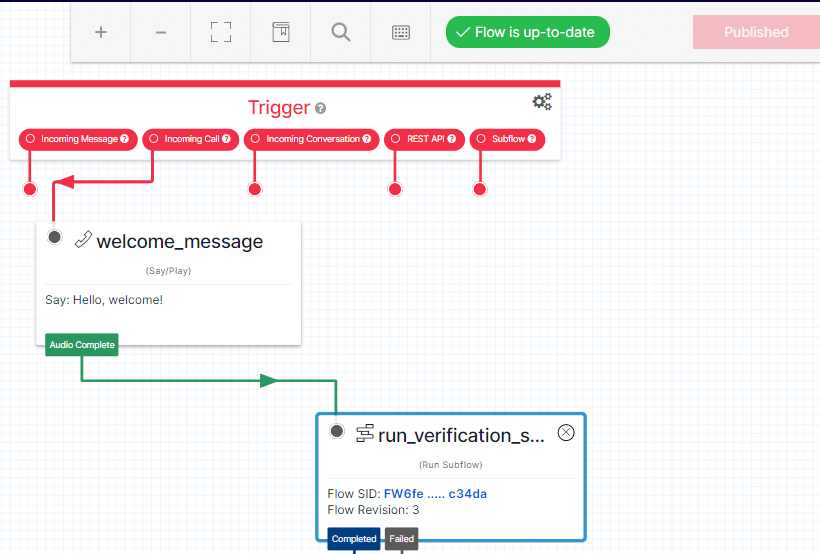Open the search magnifier tool
This screenshot has width=820, height=554.
coord(341,32)
